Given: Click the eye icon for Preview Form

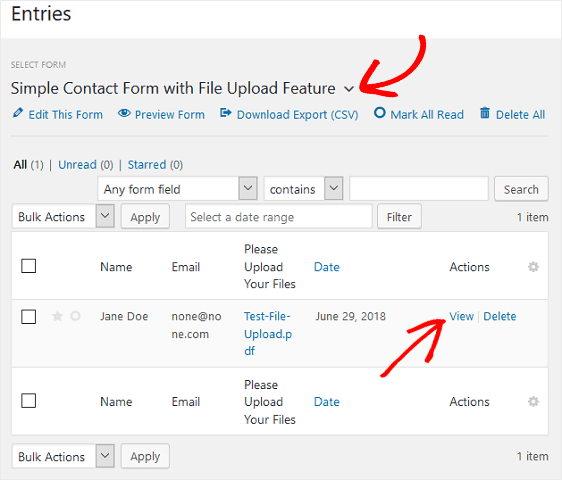Looking at the screenshot, I should (124, 113).
